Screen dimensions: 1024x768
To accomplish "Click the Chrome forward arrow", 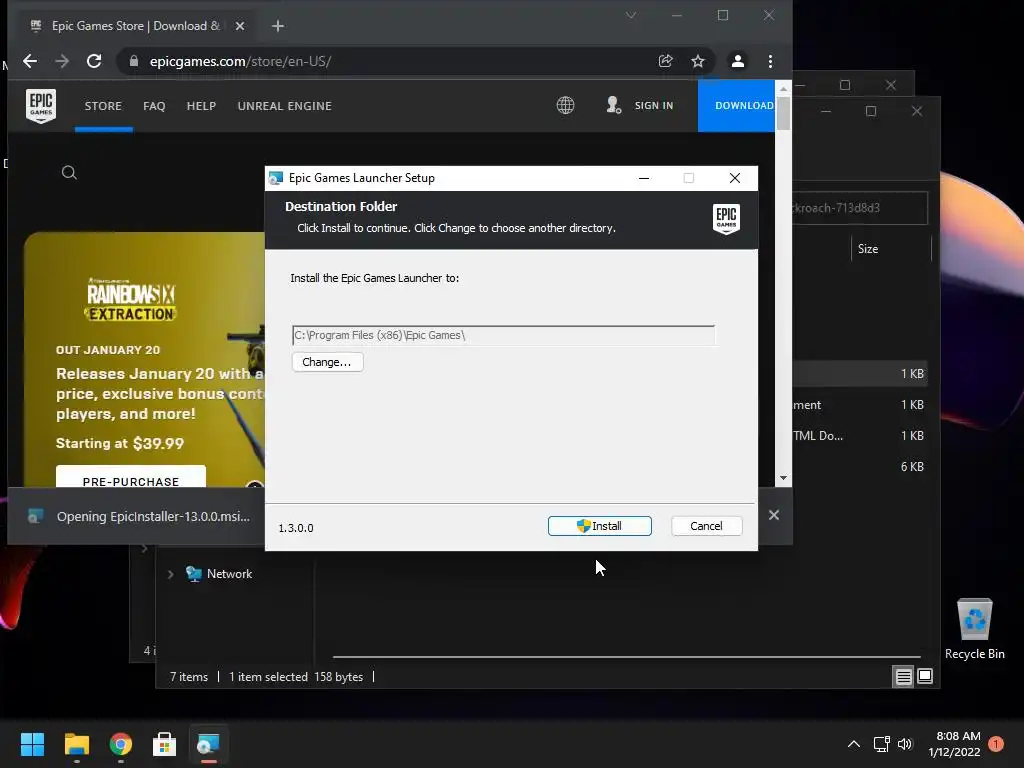I will [x=62, y=61].
